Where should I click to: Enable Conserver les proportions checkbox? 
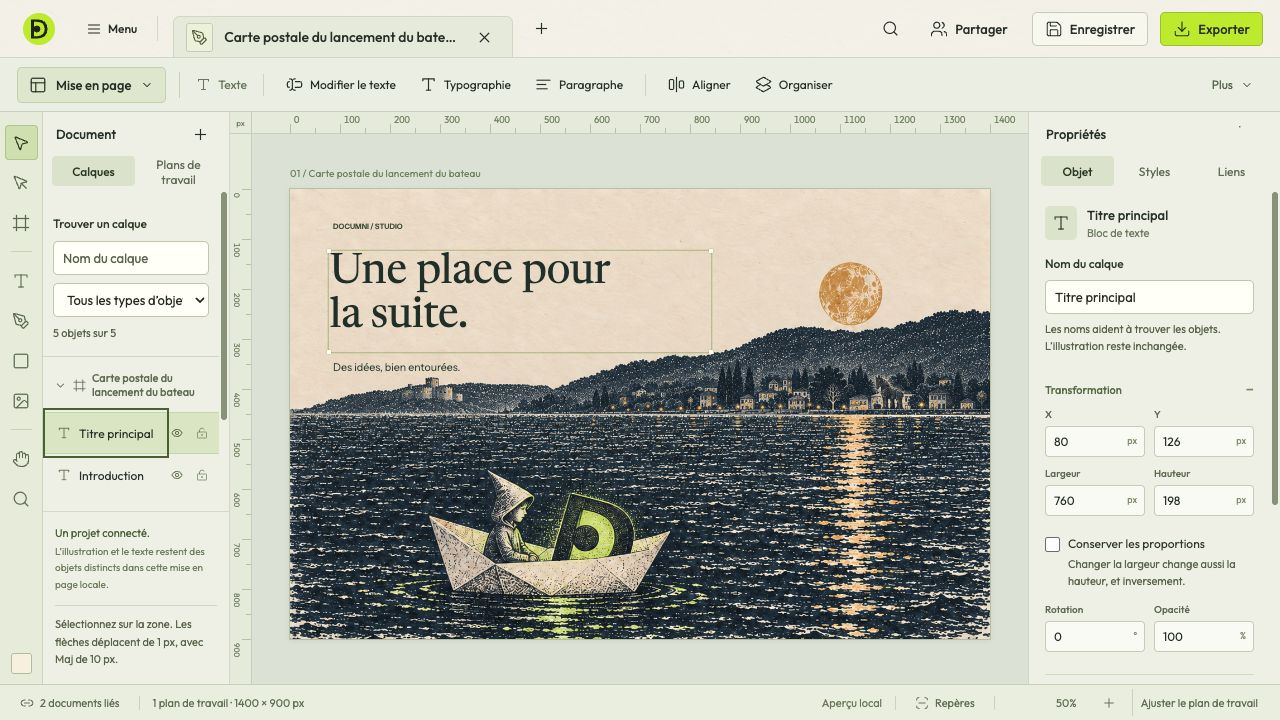pos(1052,544)
